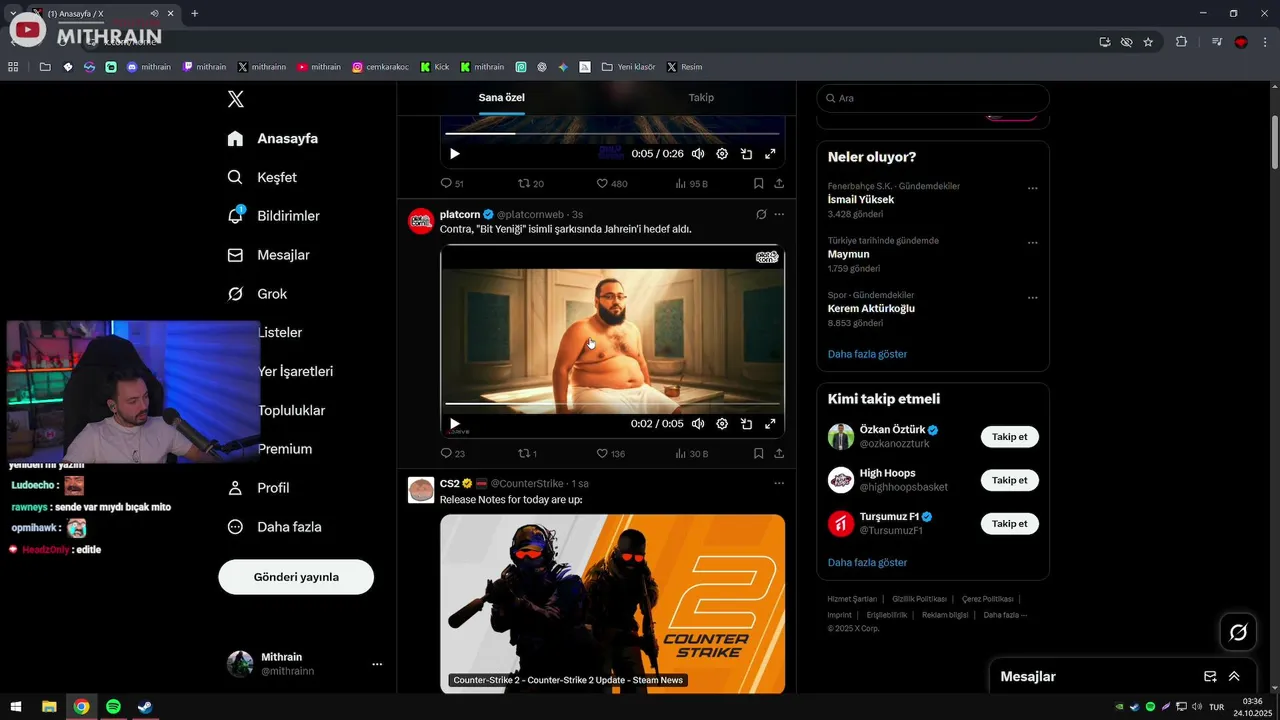Image resolution: width=1280 pixels, height=720 pixels.
Task: Click the Gönderi yayınla button
Action: click(x=296, y=577)
